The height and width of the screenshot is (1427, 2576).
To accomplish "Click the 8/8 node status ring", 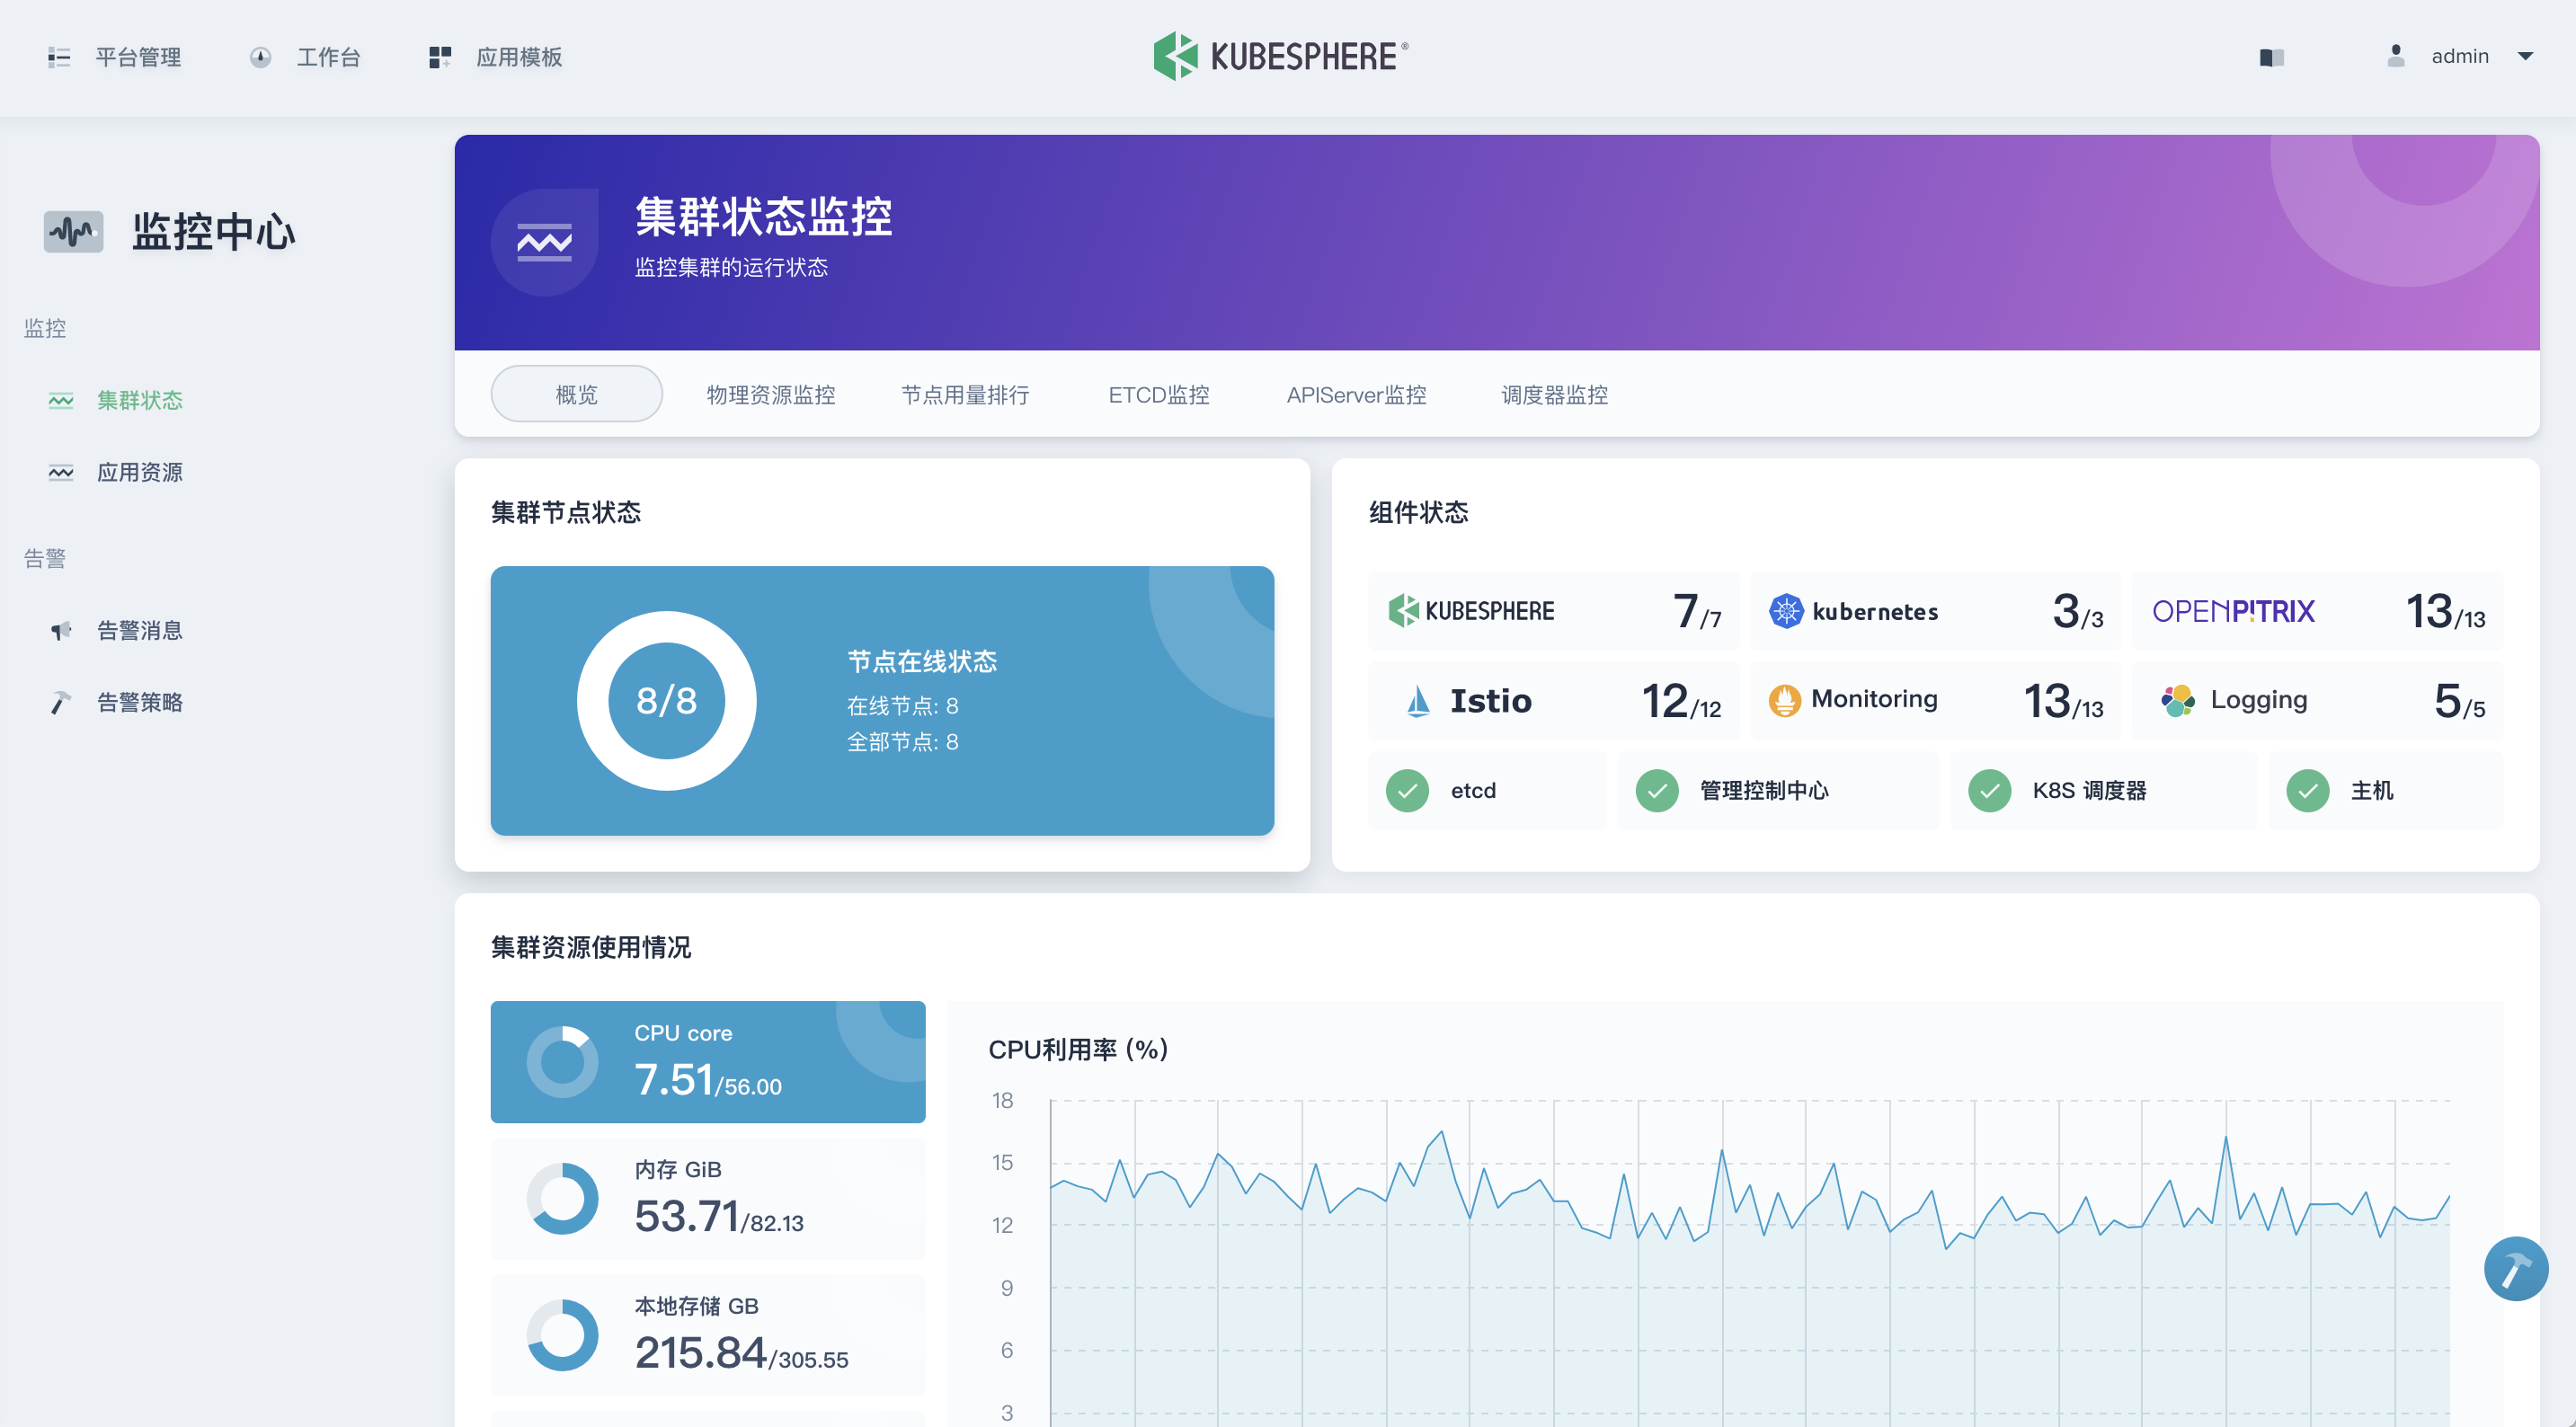I will point(667,701).
